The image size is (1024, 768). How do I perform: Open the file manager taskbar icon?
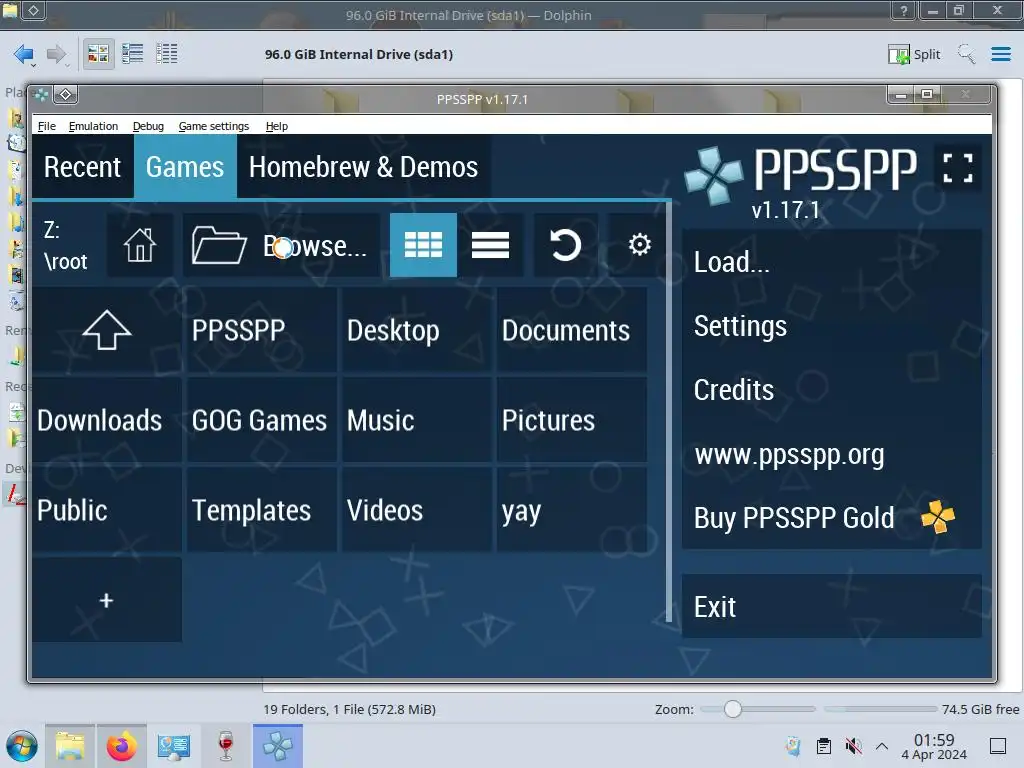(70, 746)
